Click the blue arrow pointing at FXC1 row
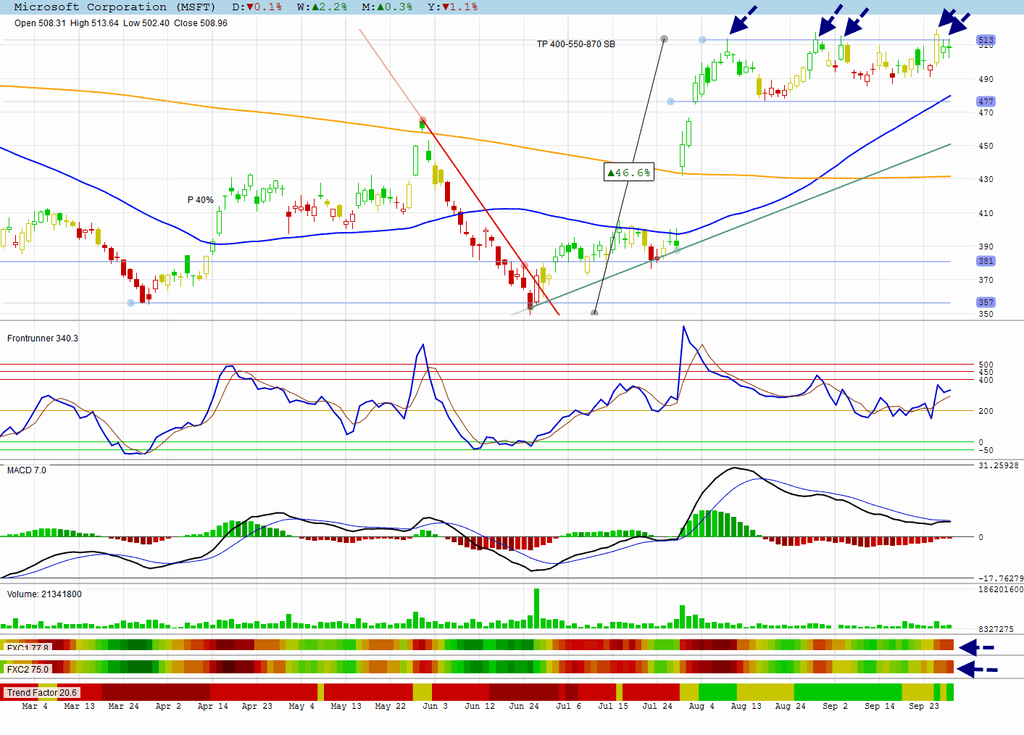 (976, 647)
